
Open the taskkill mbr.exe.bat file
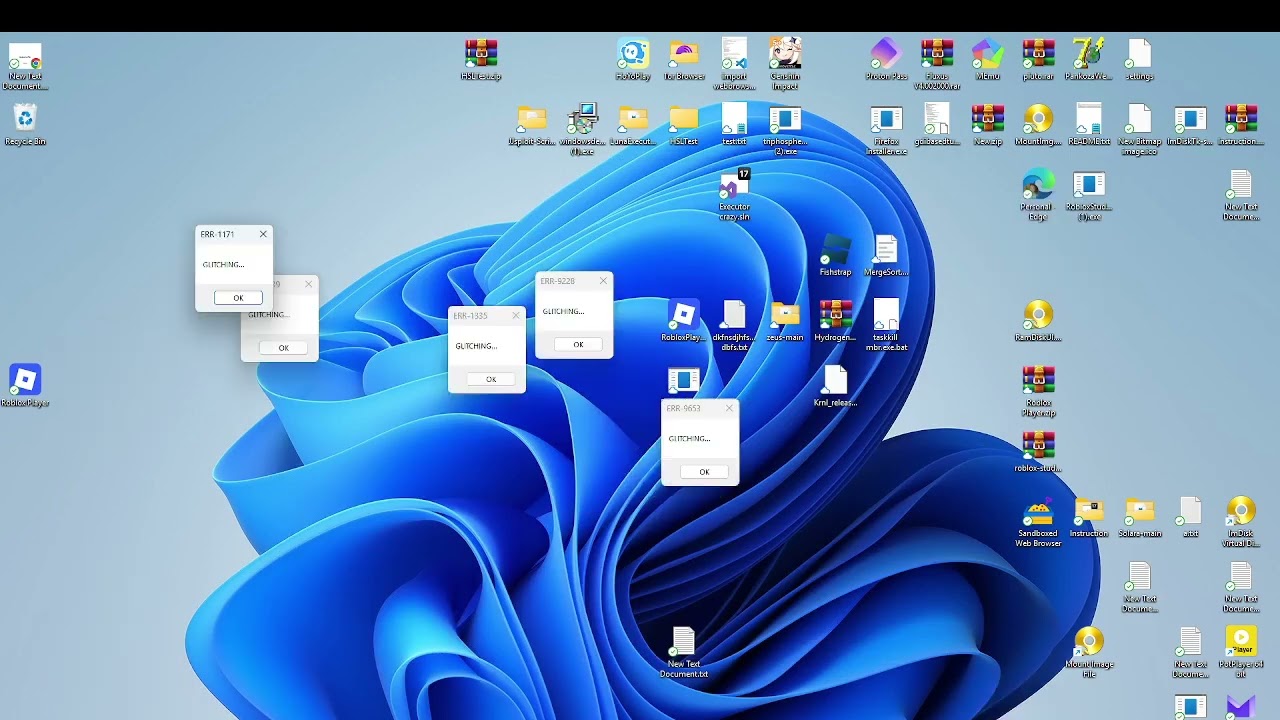coord(886,325)
